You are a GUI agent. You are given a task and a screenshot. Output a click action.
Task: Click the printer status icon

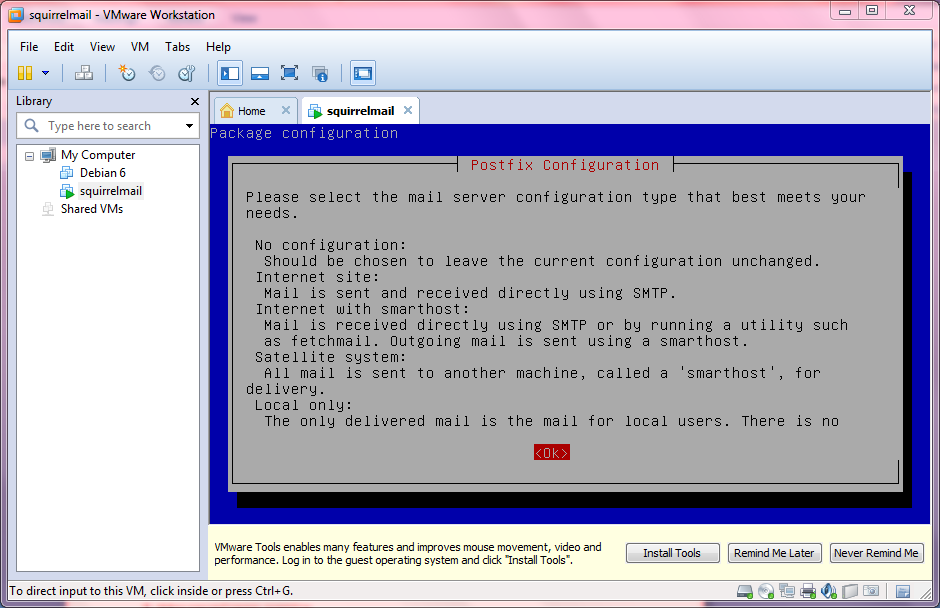[x=808, y=592]
